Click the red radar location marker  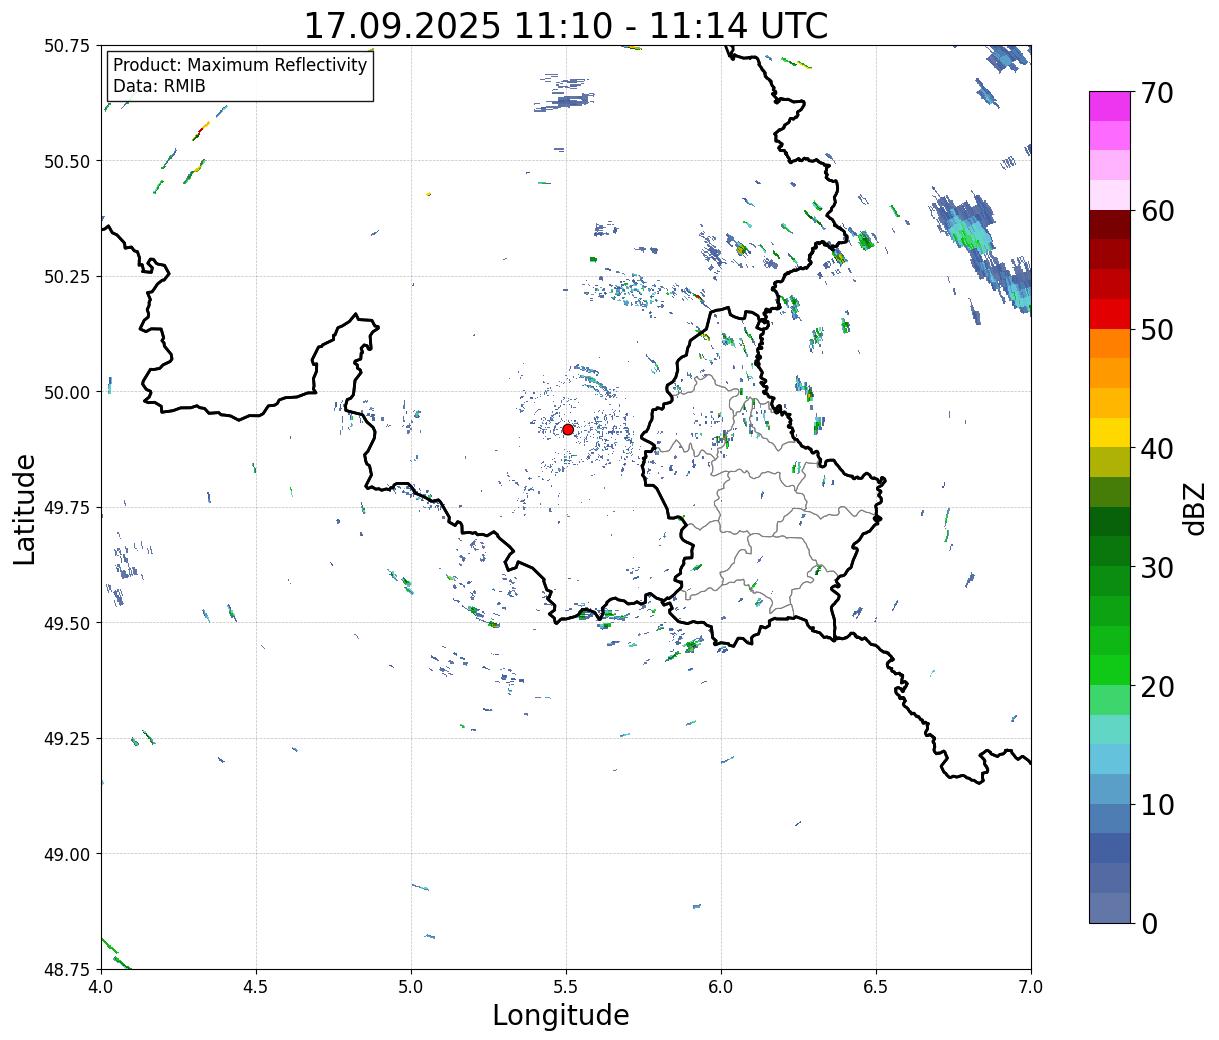coord(568,429)
